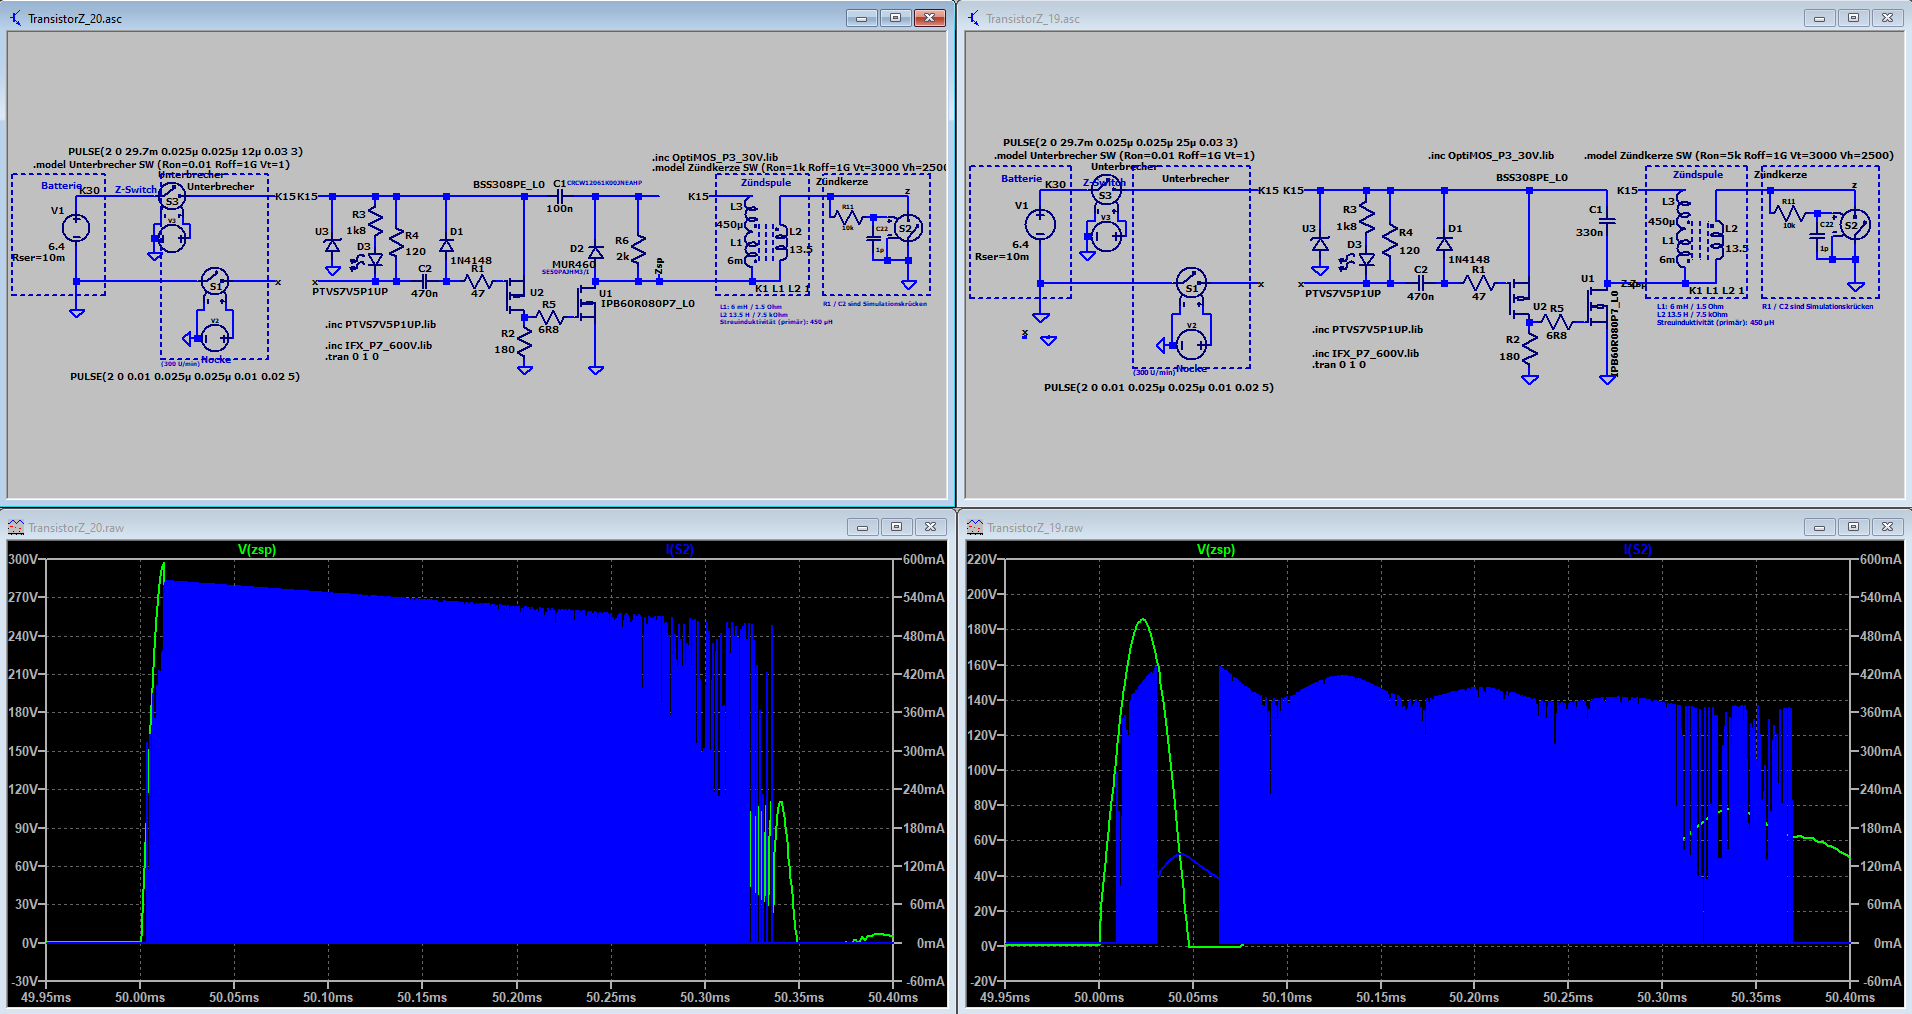Click the TransistorZ_20.asc schematic window icon
Screen dimensions: 1912x1014
pyautogui.click(x=15, y=18)
